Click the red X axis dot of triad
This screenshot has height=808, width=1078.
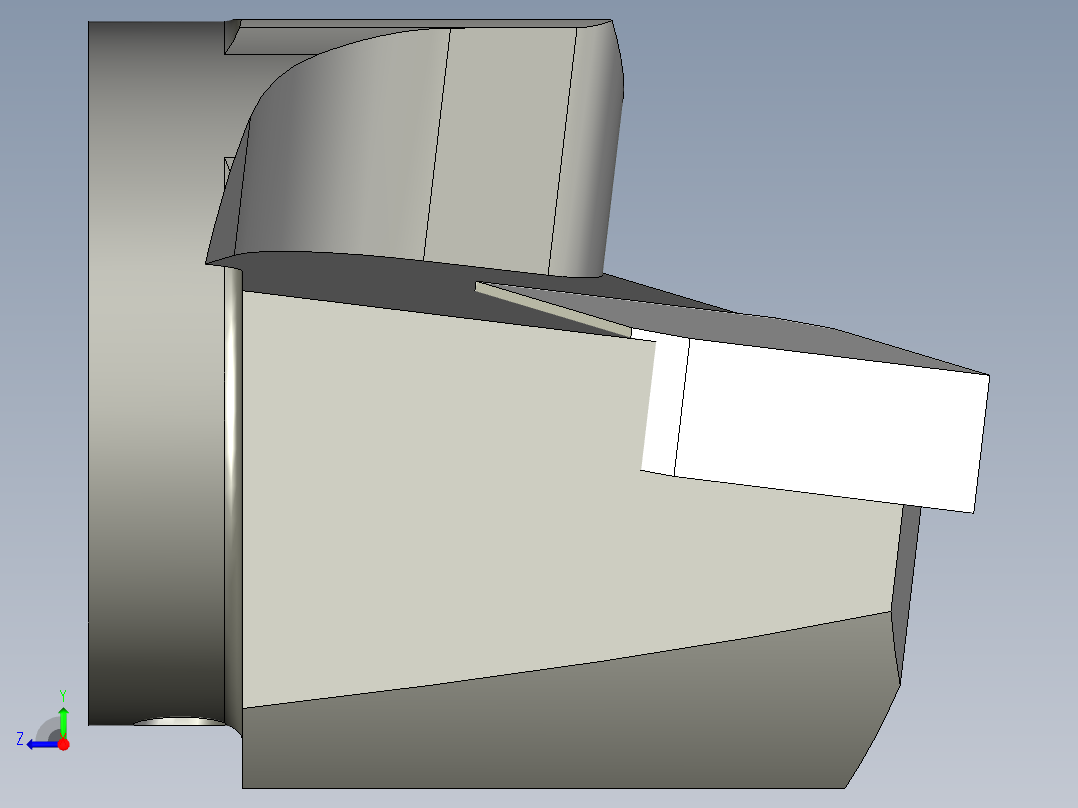[63, 744]
